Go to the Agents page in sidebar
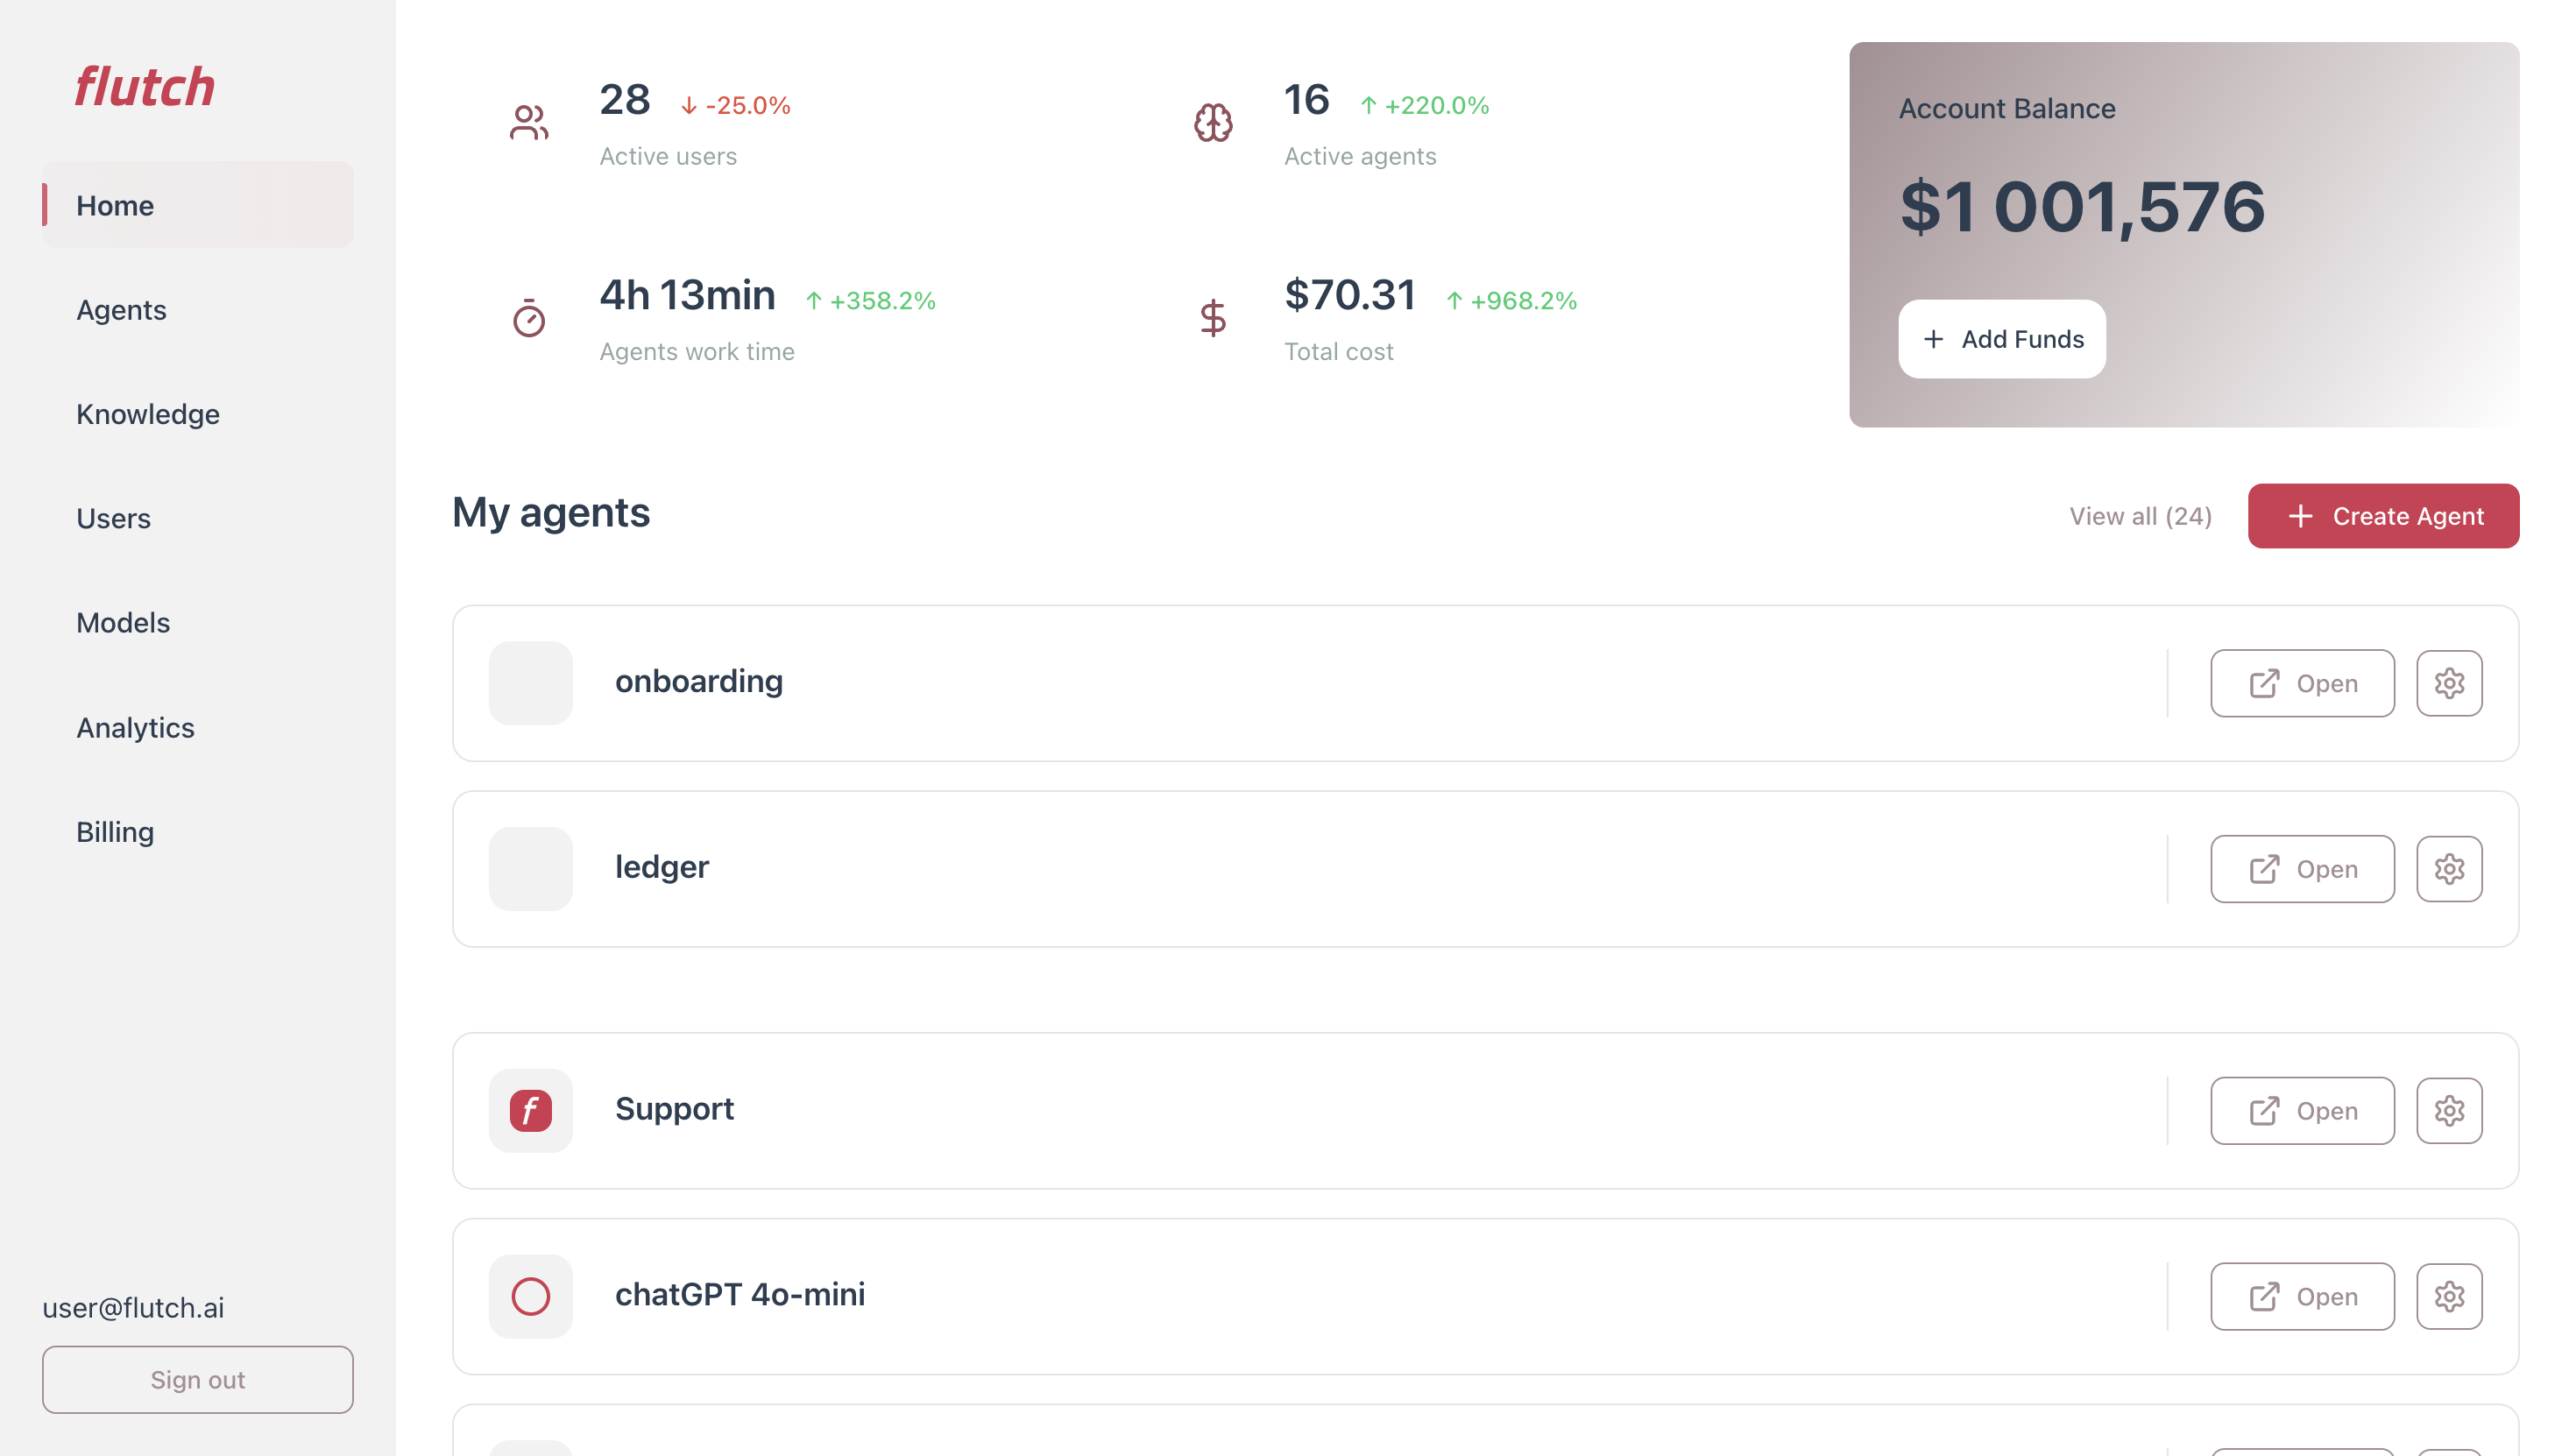2576x1456 pixels. (x=121, y=310)
